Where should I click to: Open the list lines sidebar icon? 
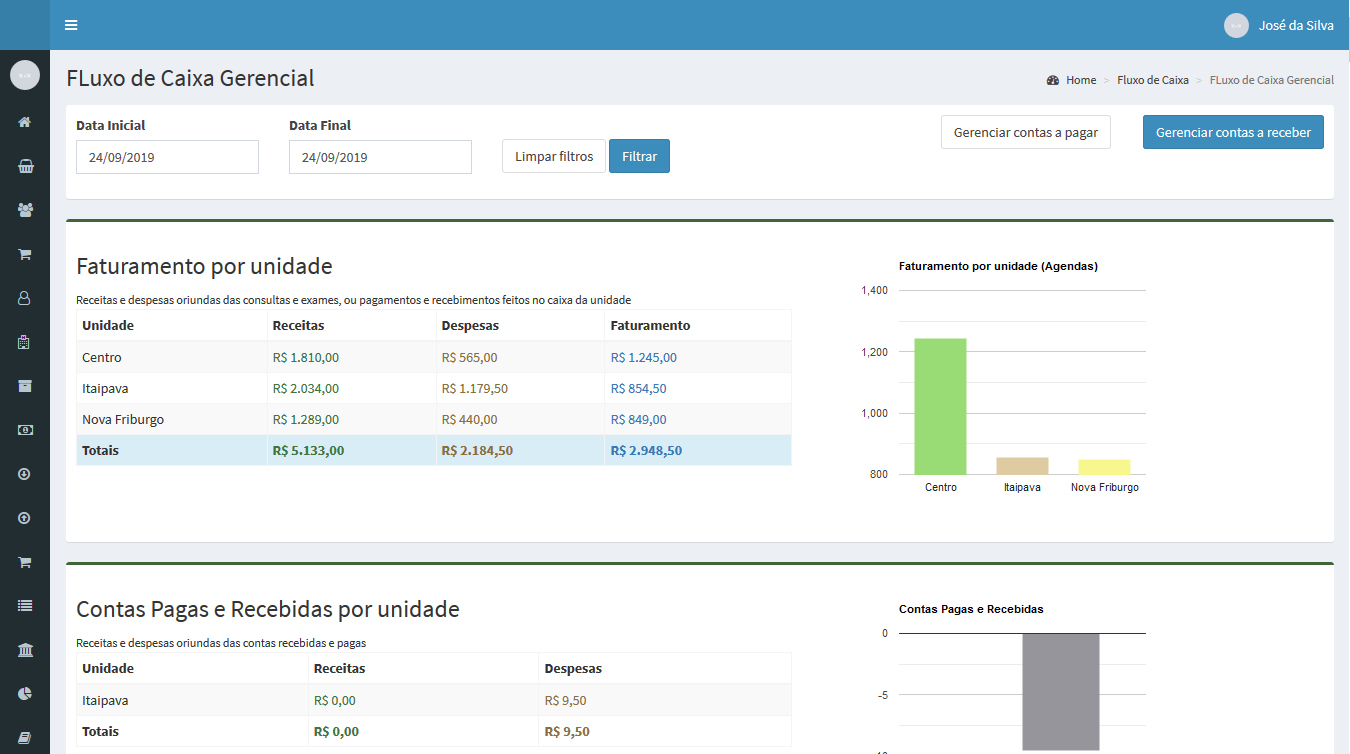click(x=25, y=606)
